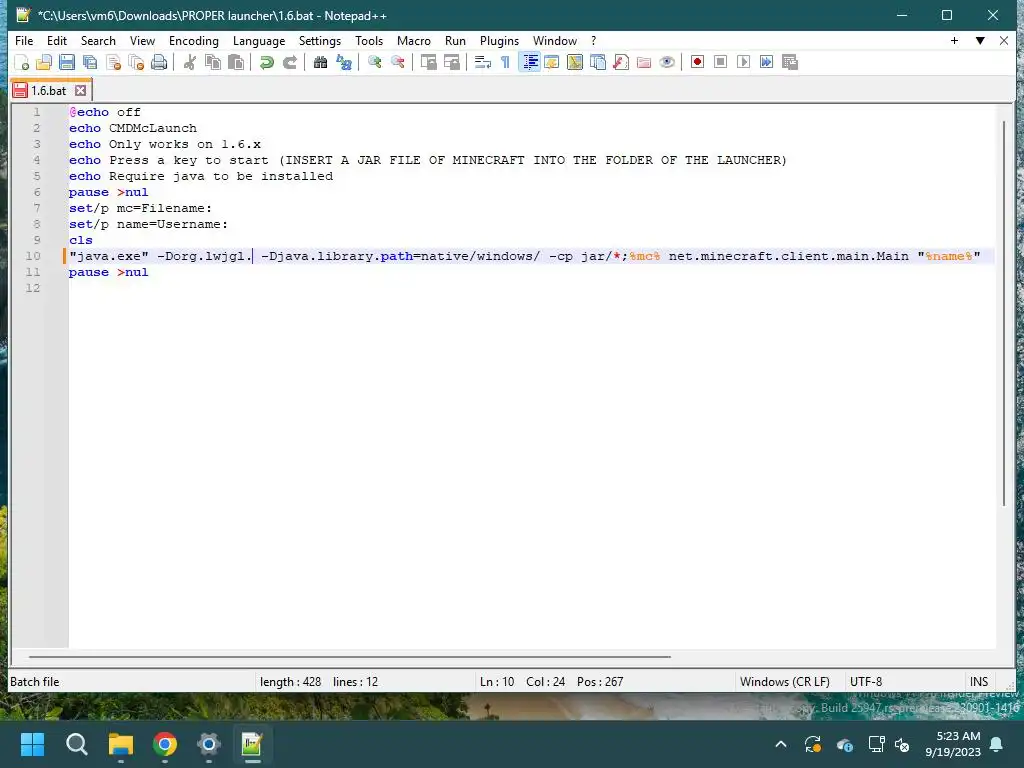The image size is (1024, 768).
Task: Click the Zoom Out magnifier icon
Action: pos(397,62)
